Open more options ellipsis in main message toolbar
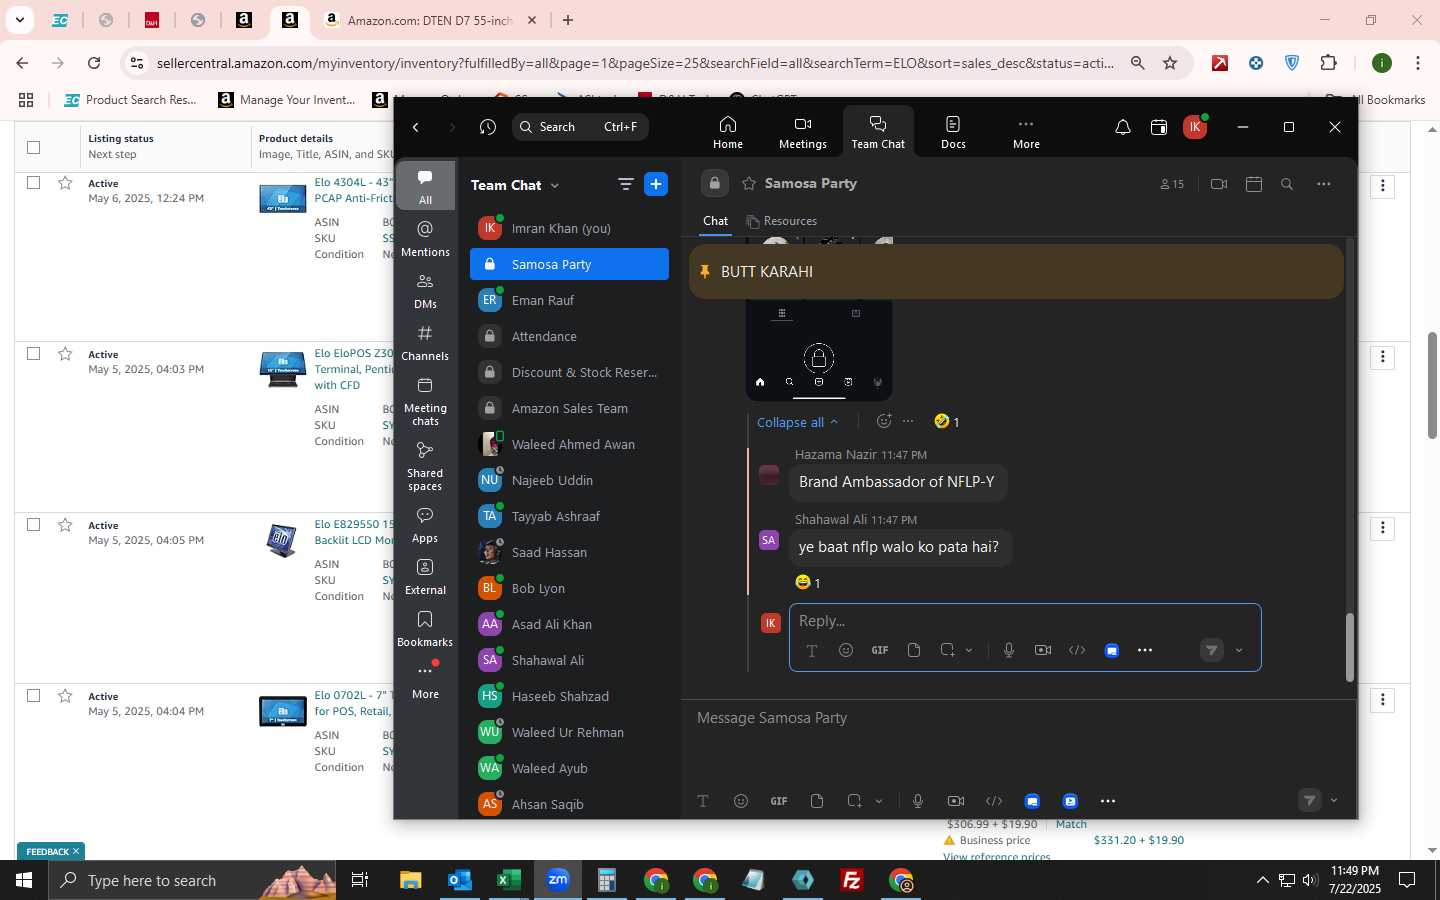This screenshot has height=900, width=1440. click(x=1107, y=801)
